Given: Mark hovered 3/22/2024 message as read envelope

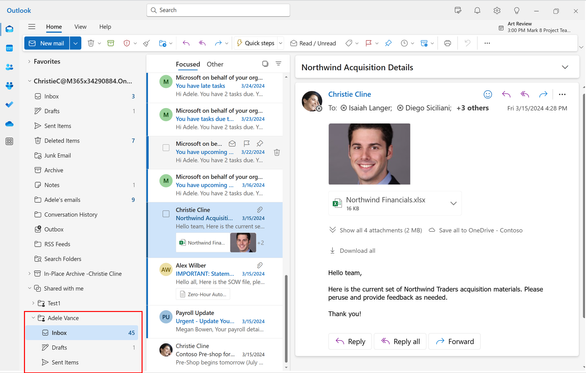Looking at the screenshot, I should pyautogui.click(x=232, y=144).
